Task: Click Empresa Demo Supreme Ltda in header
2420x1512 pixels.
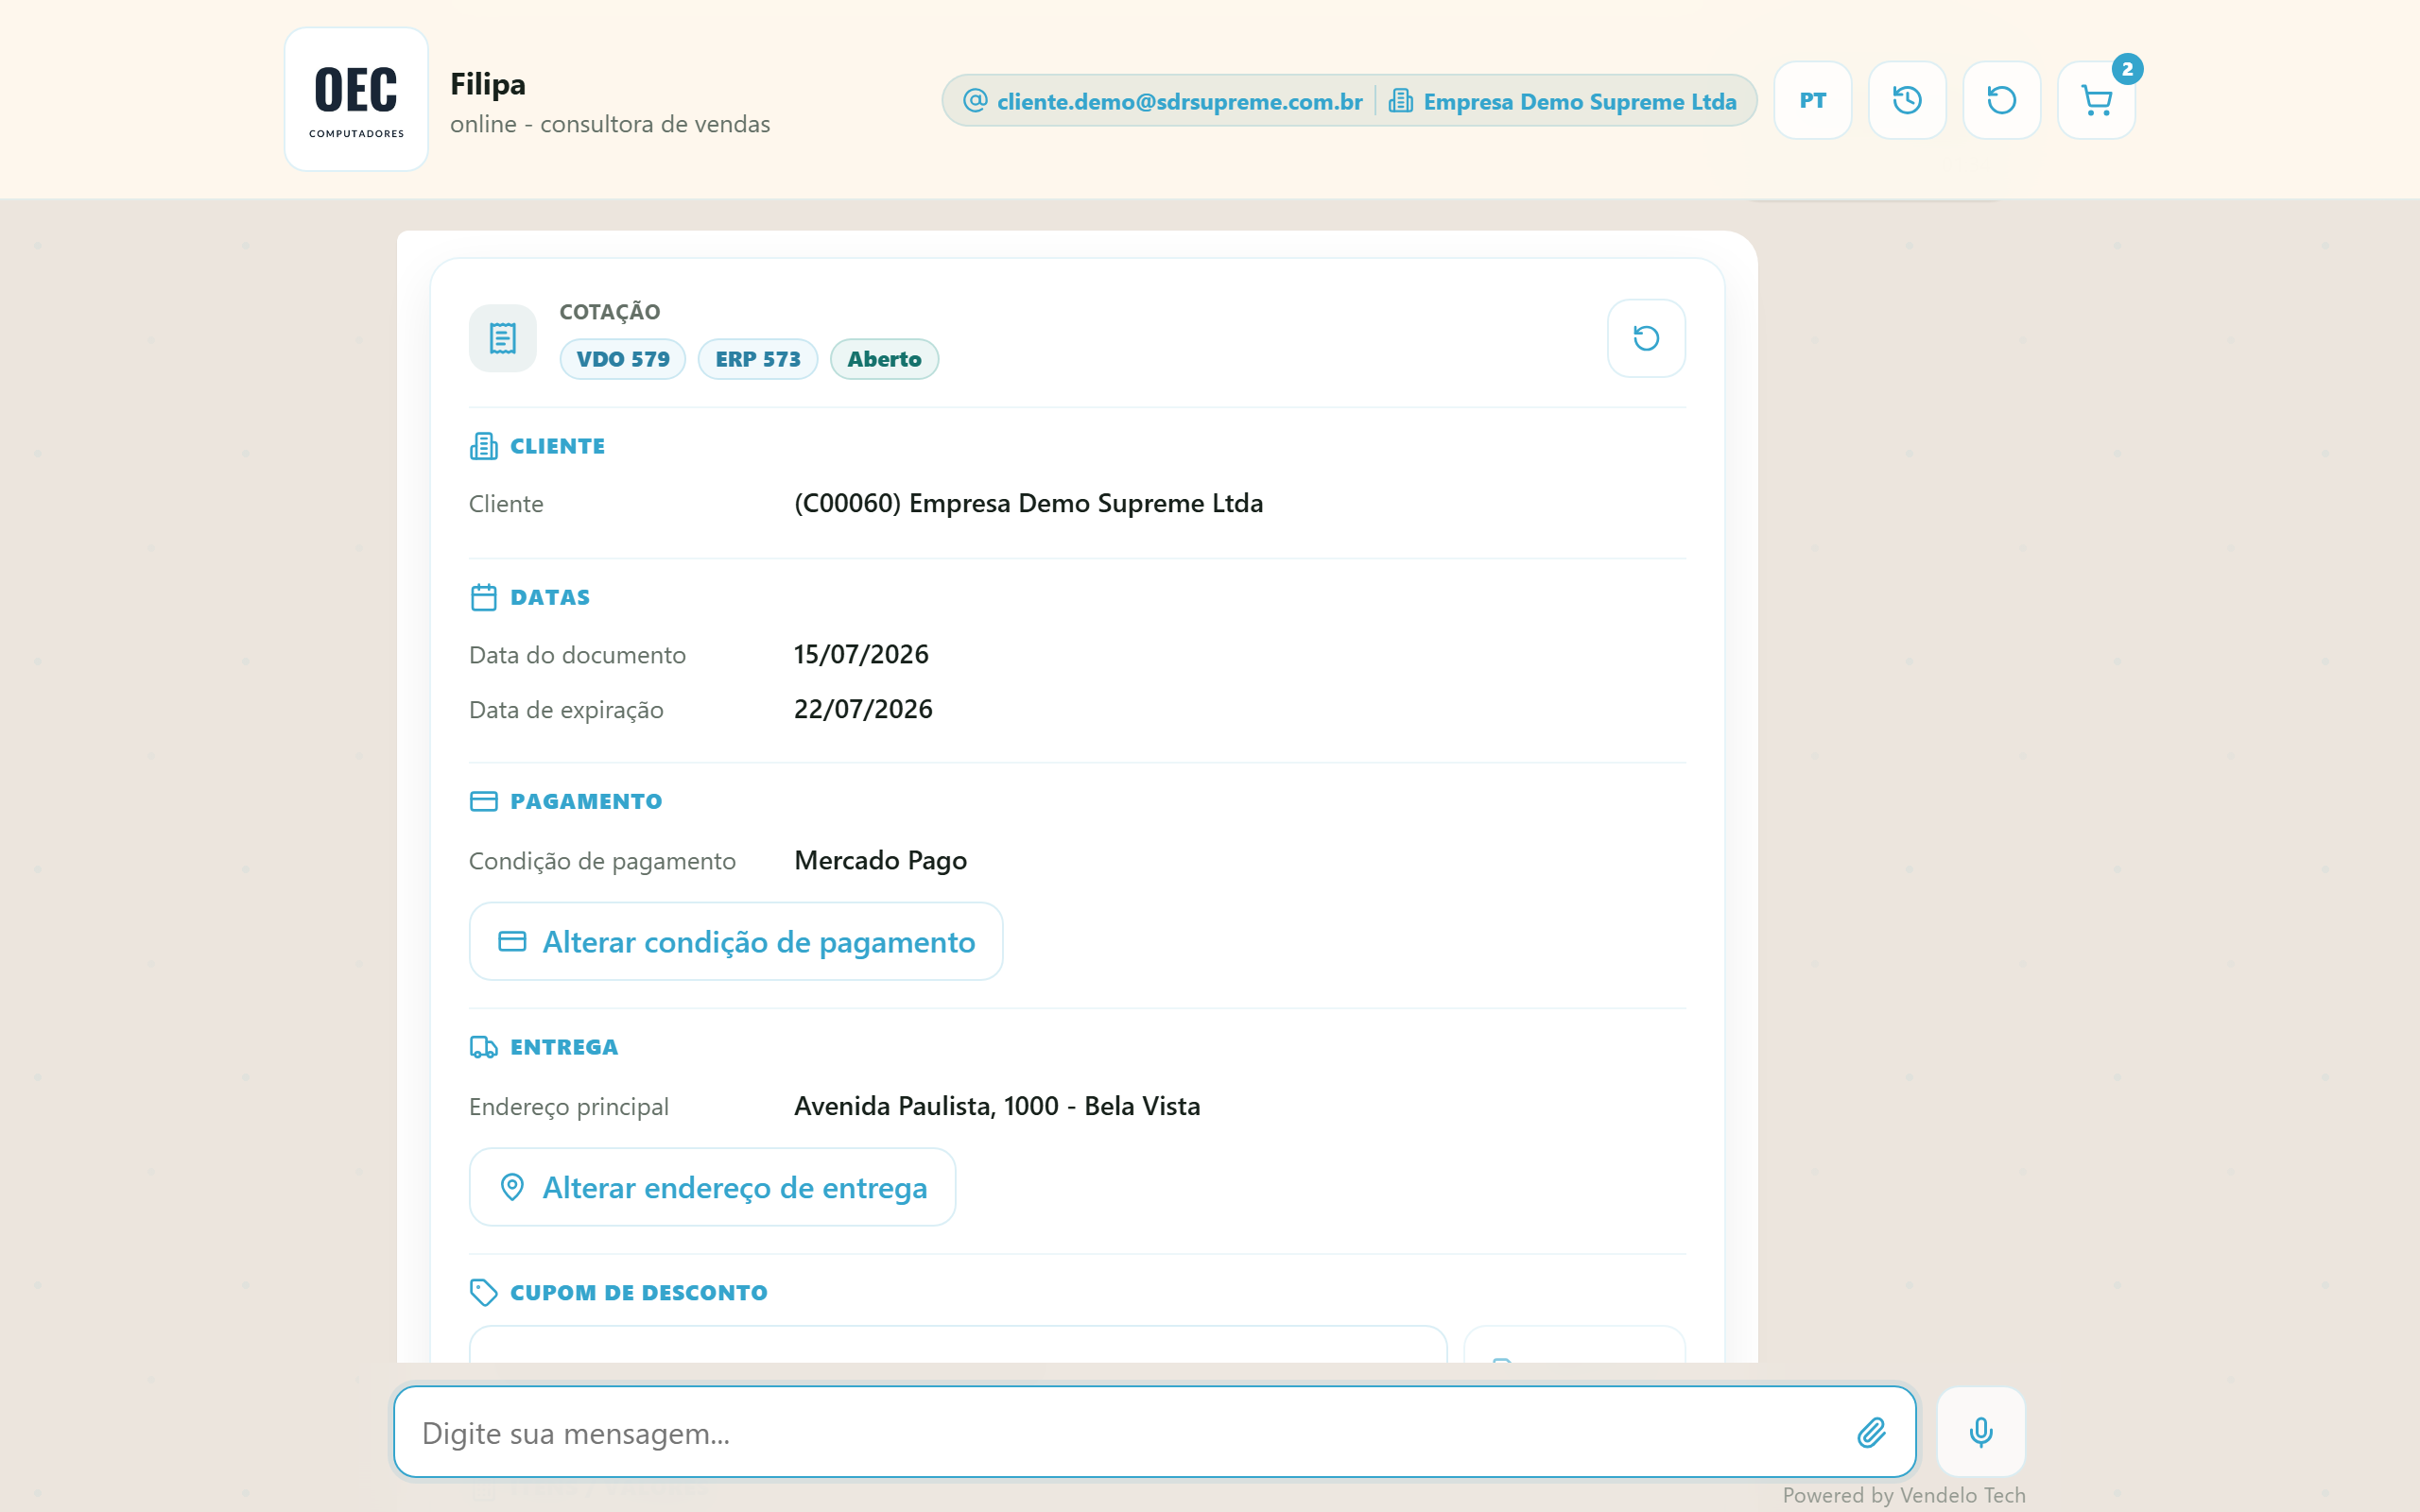Action: (1563, 101)
